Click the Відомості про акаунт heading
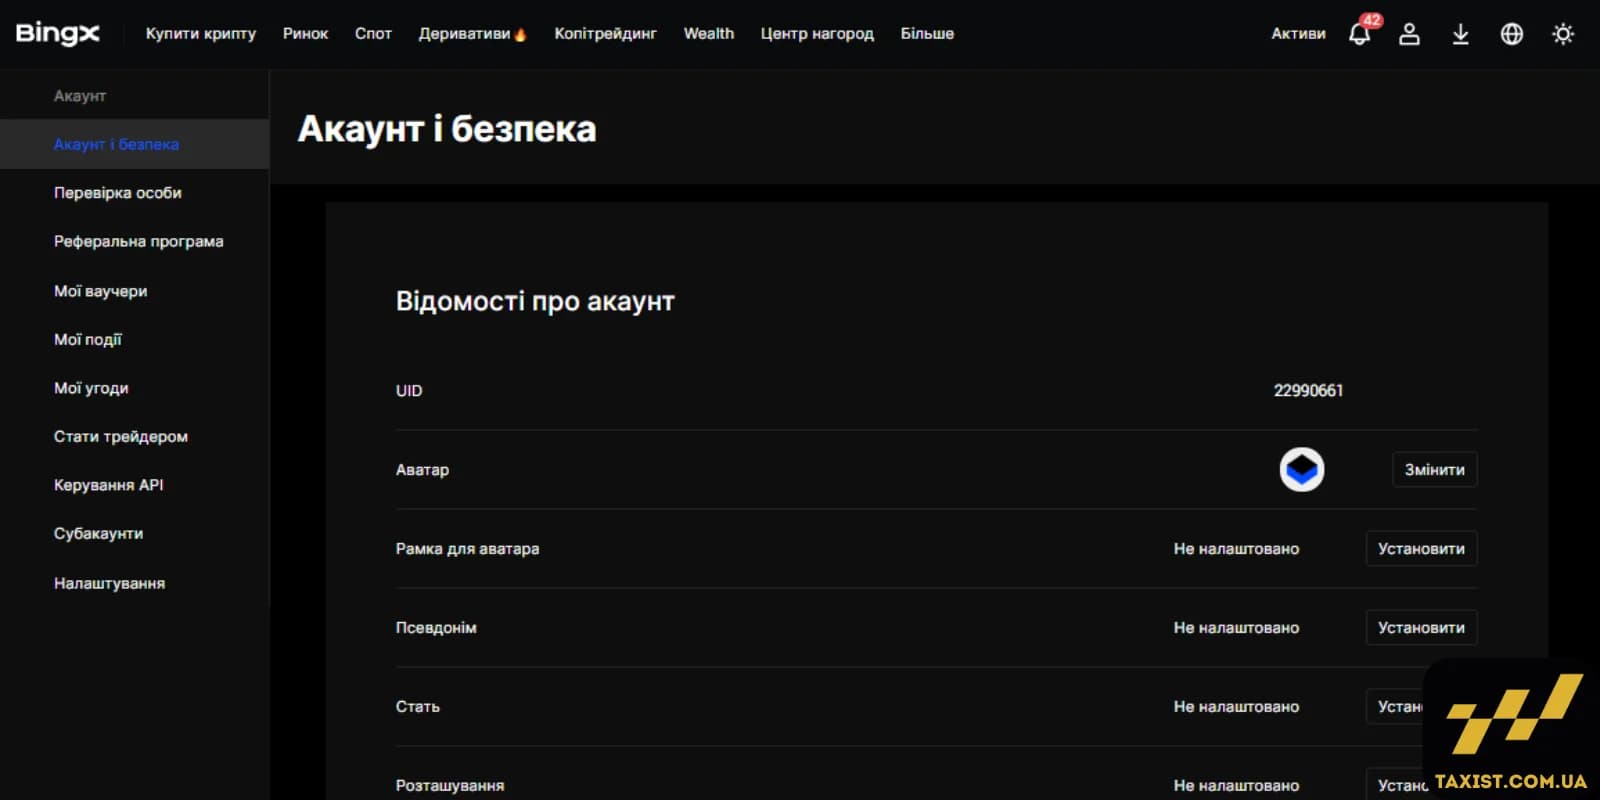The width and height of the screenshot is (1600, 800). [535, 301]
